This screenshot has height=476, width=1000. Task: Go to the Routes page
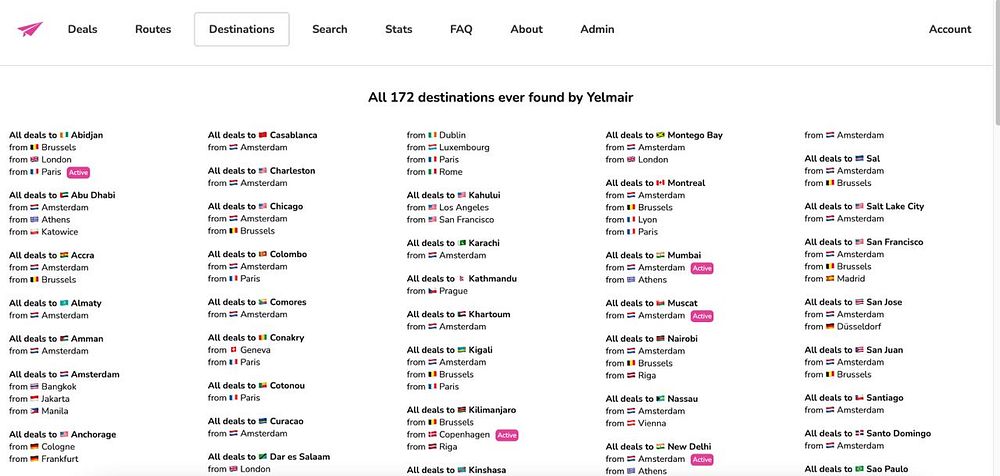[153, 29]
